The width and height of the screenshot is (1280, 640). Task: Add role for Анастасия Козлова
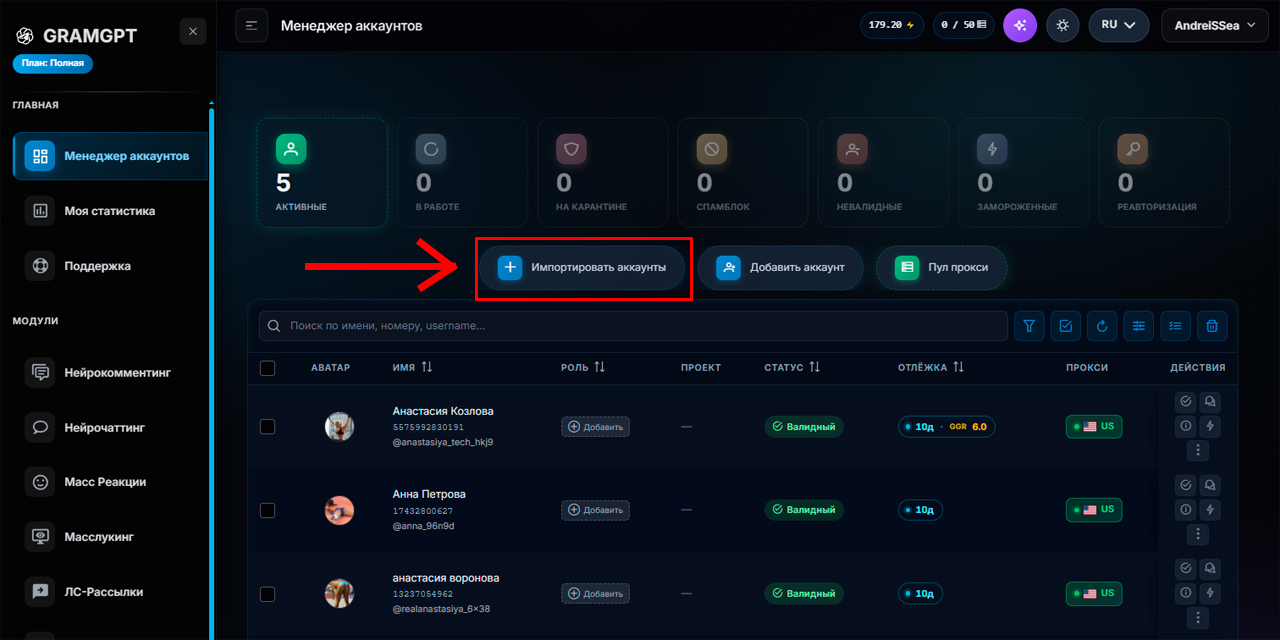pyautogui.click(x=595, y=427)
